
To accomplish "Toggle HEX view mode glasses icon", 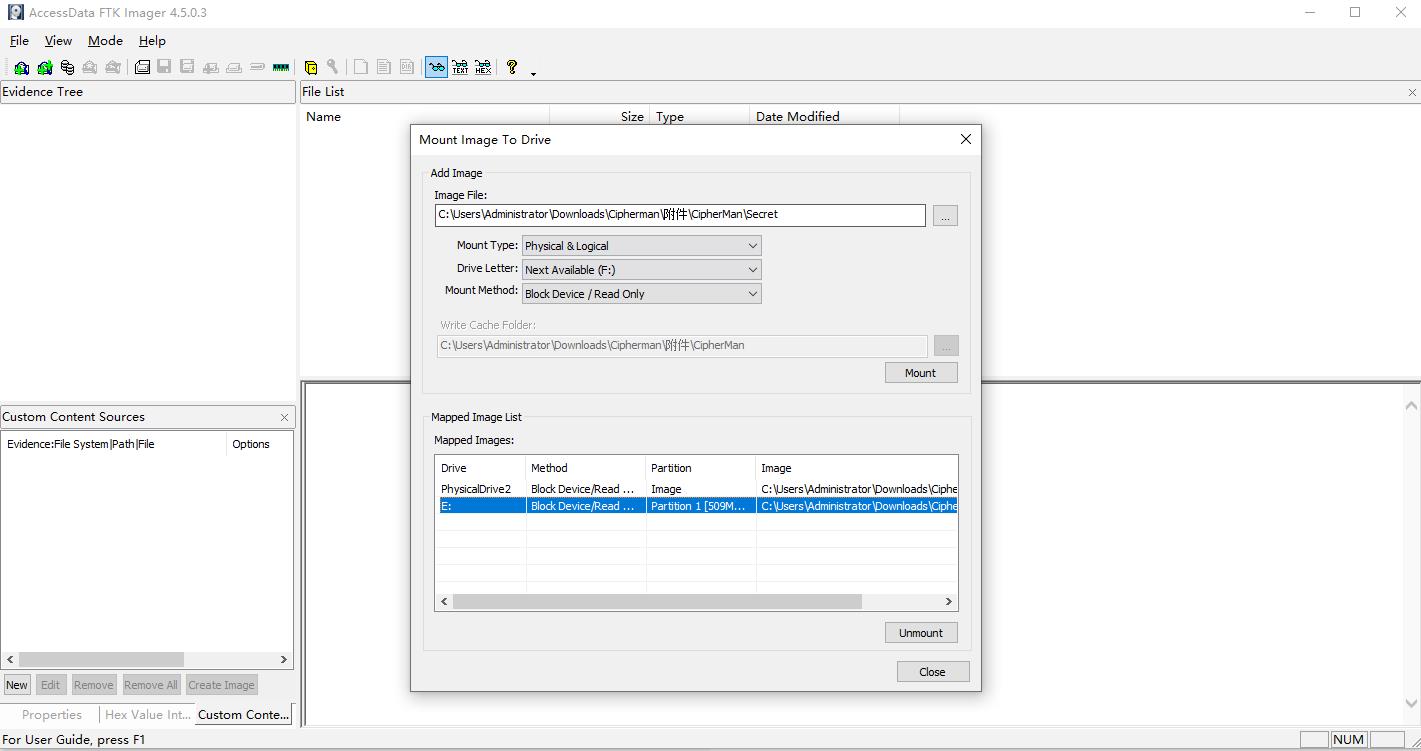I will pos(483,67).
